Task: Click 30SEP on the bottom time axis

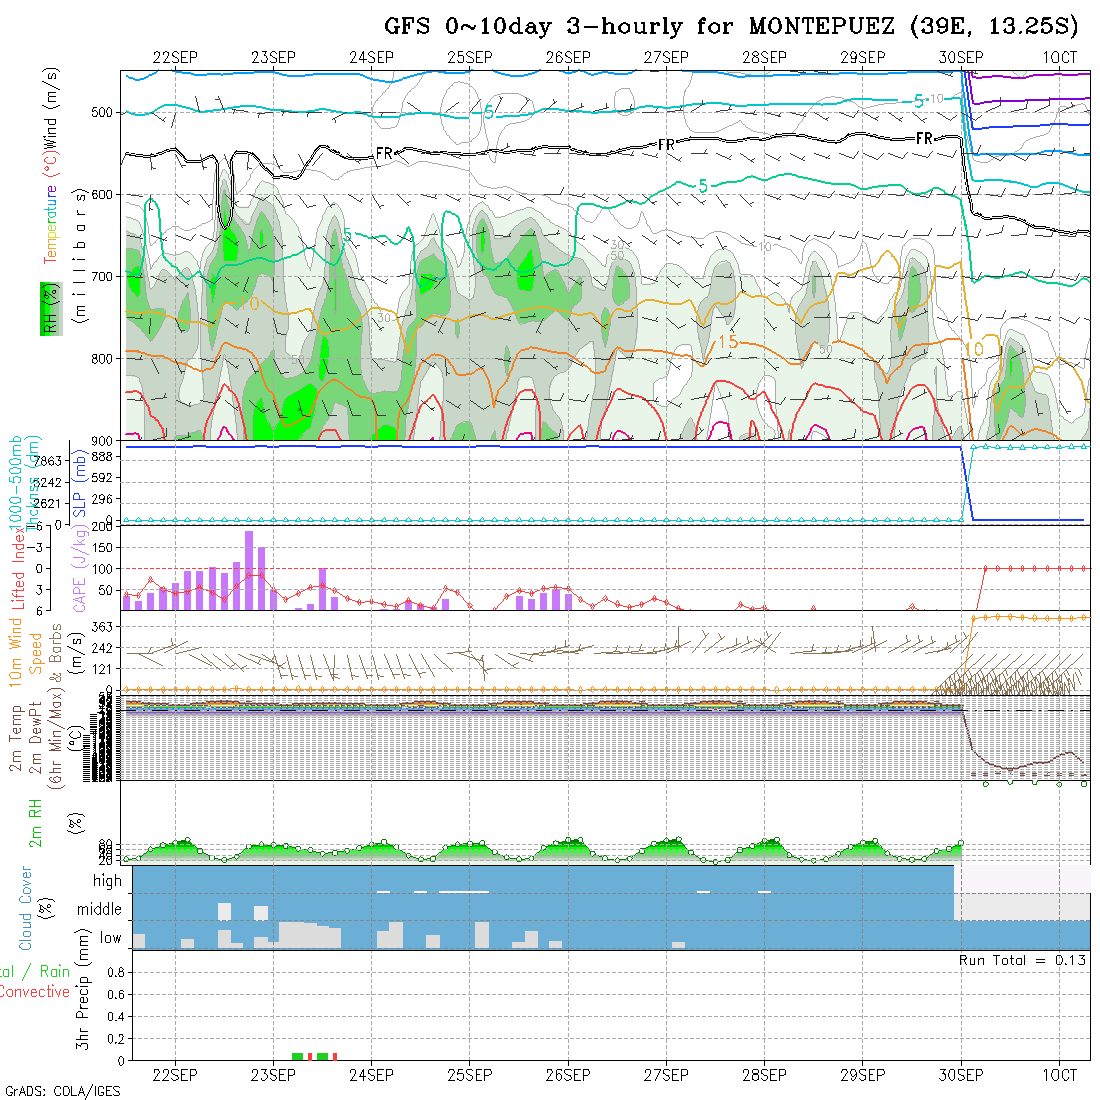Action: [961, 1075]
